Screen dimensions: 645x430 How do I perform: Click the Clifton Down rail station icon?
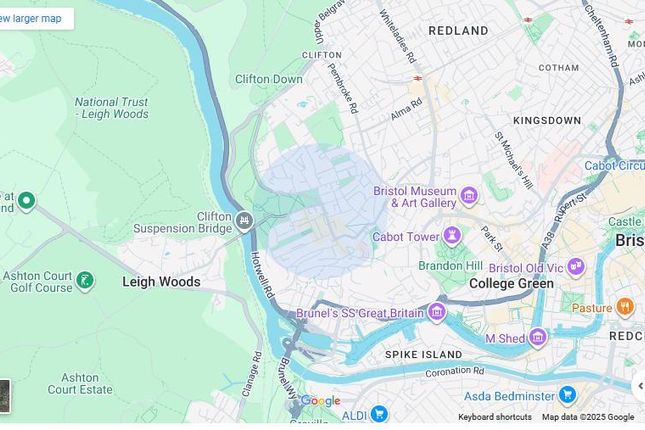pyautogui.click(x=418, y=78)
